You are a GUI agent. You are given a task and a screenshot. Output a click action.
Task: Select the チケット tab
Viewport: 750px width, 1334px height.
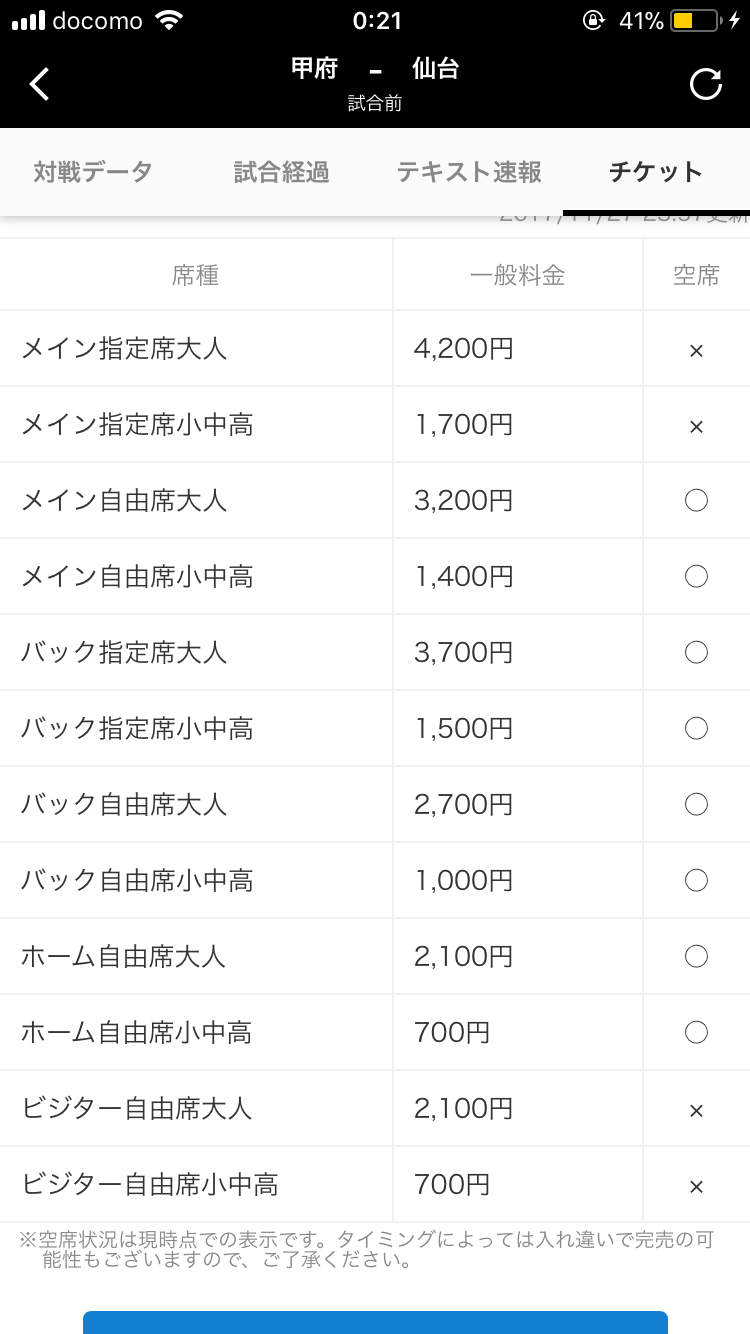pos(656,172)
